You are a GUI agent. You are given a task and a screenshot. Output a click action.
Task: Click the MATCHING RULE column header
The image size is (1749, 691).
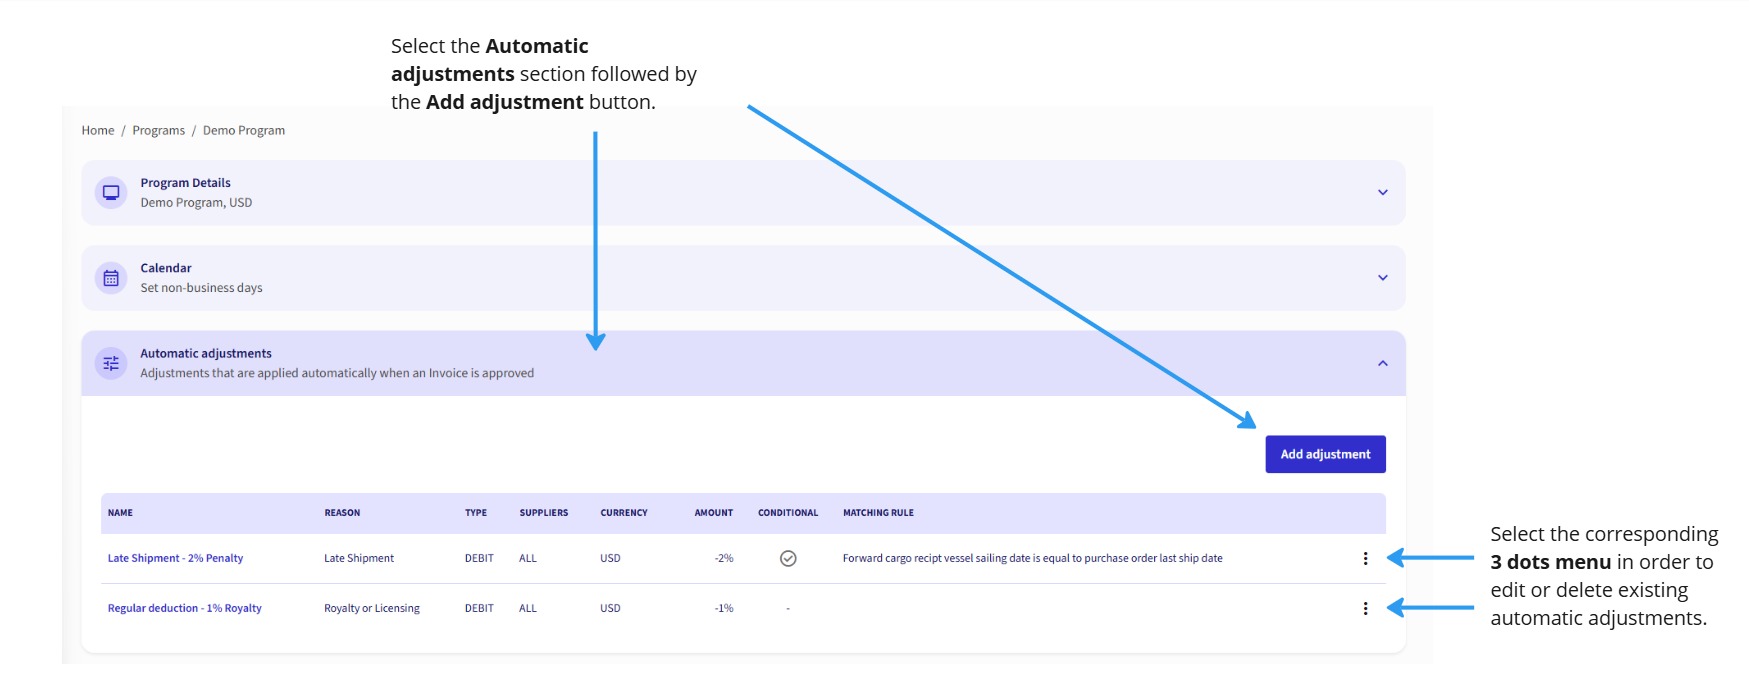coord(878,512)
